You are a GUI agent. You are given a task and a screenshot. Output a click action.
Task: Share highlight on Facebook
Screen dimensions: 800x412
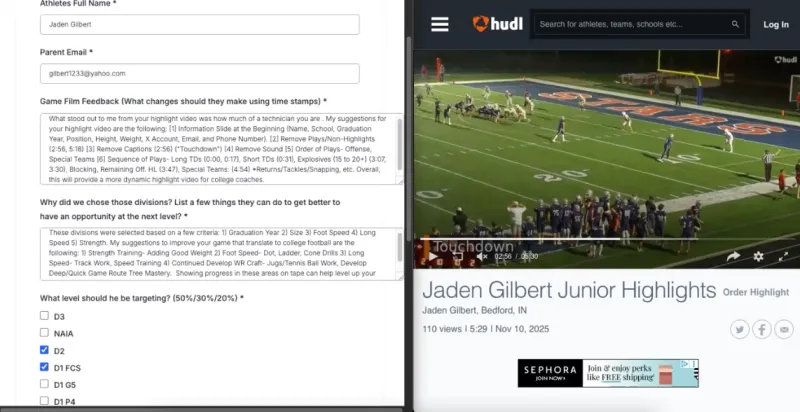(x=762, y=329)
